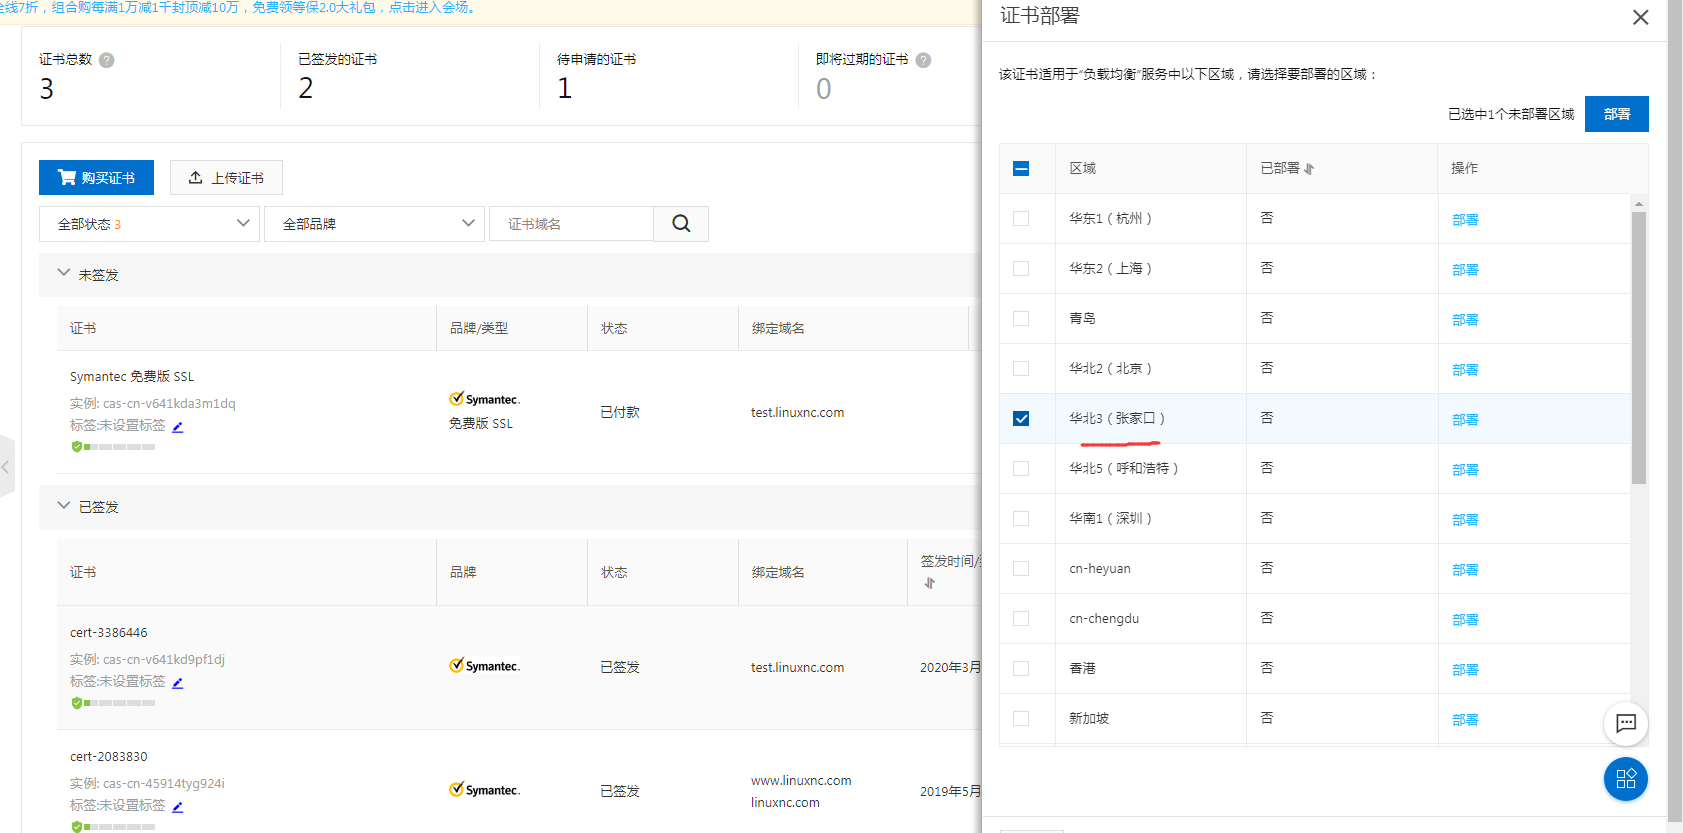Click 部署 link for 华东2（上海）
The image size is (1683, 833).
(x=1465, y=270)
